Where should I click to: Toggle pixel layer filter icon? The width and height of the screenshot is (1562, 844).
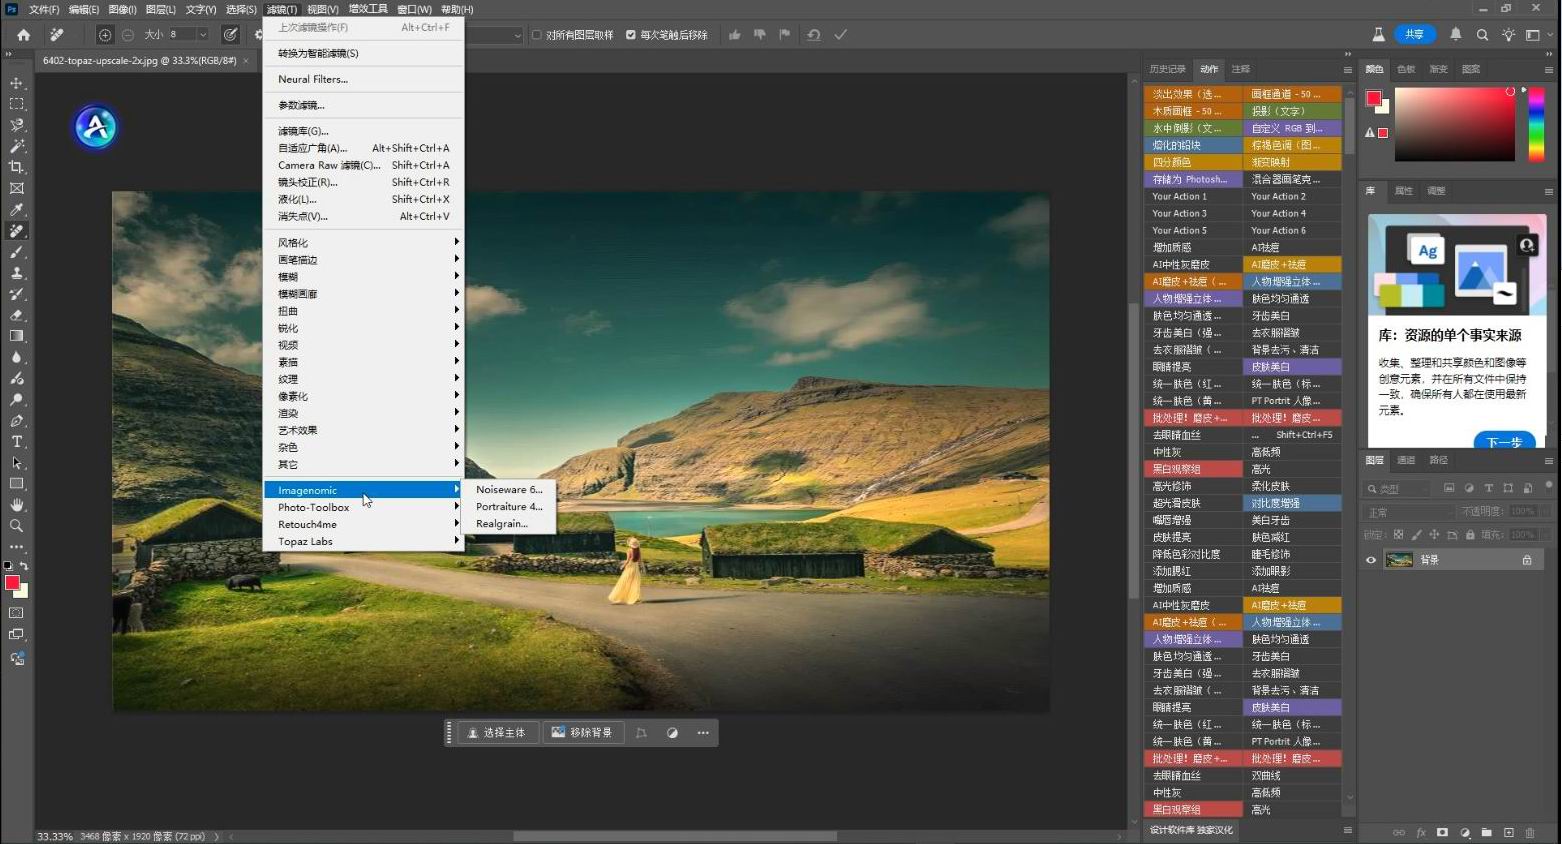1449,488
